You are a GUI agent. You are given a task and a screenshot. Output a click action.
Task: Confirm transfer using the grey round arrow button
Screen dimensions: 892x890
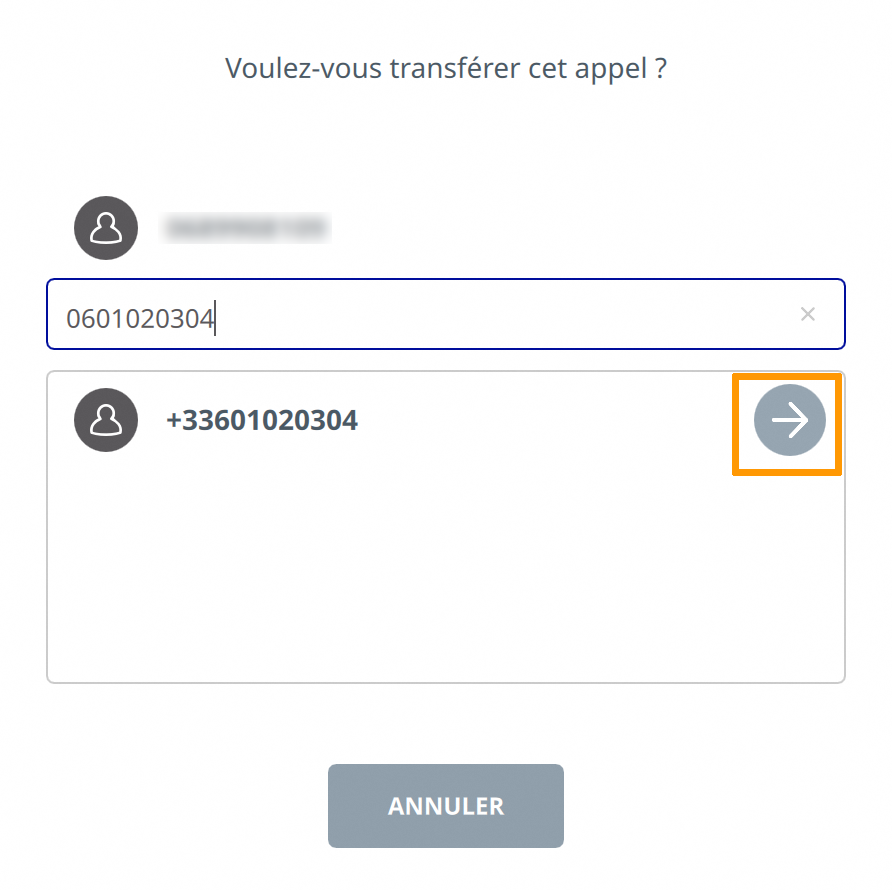(789, 421)
